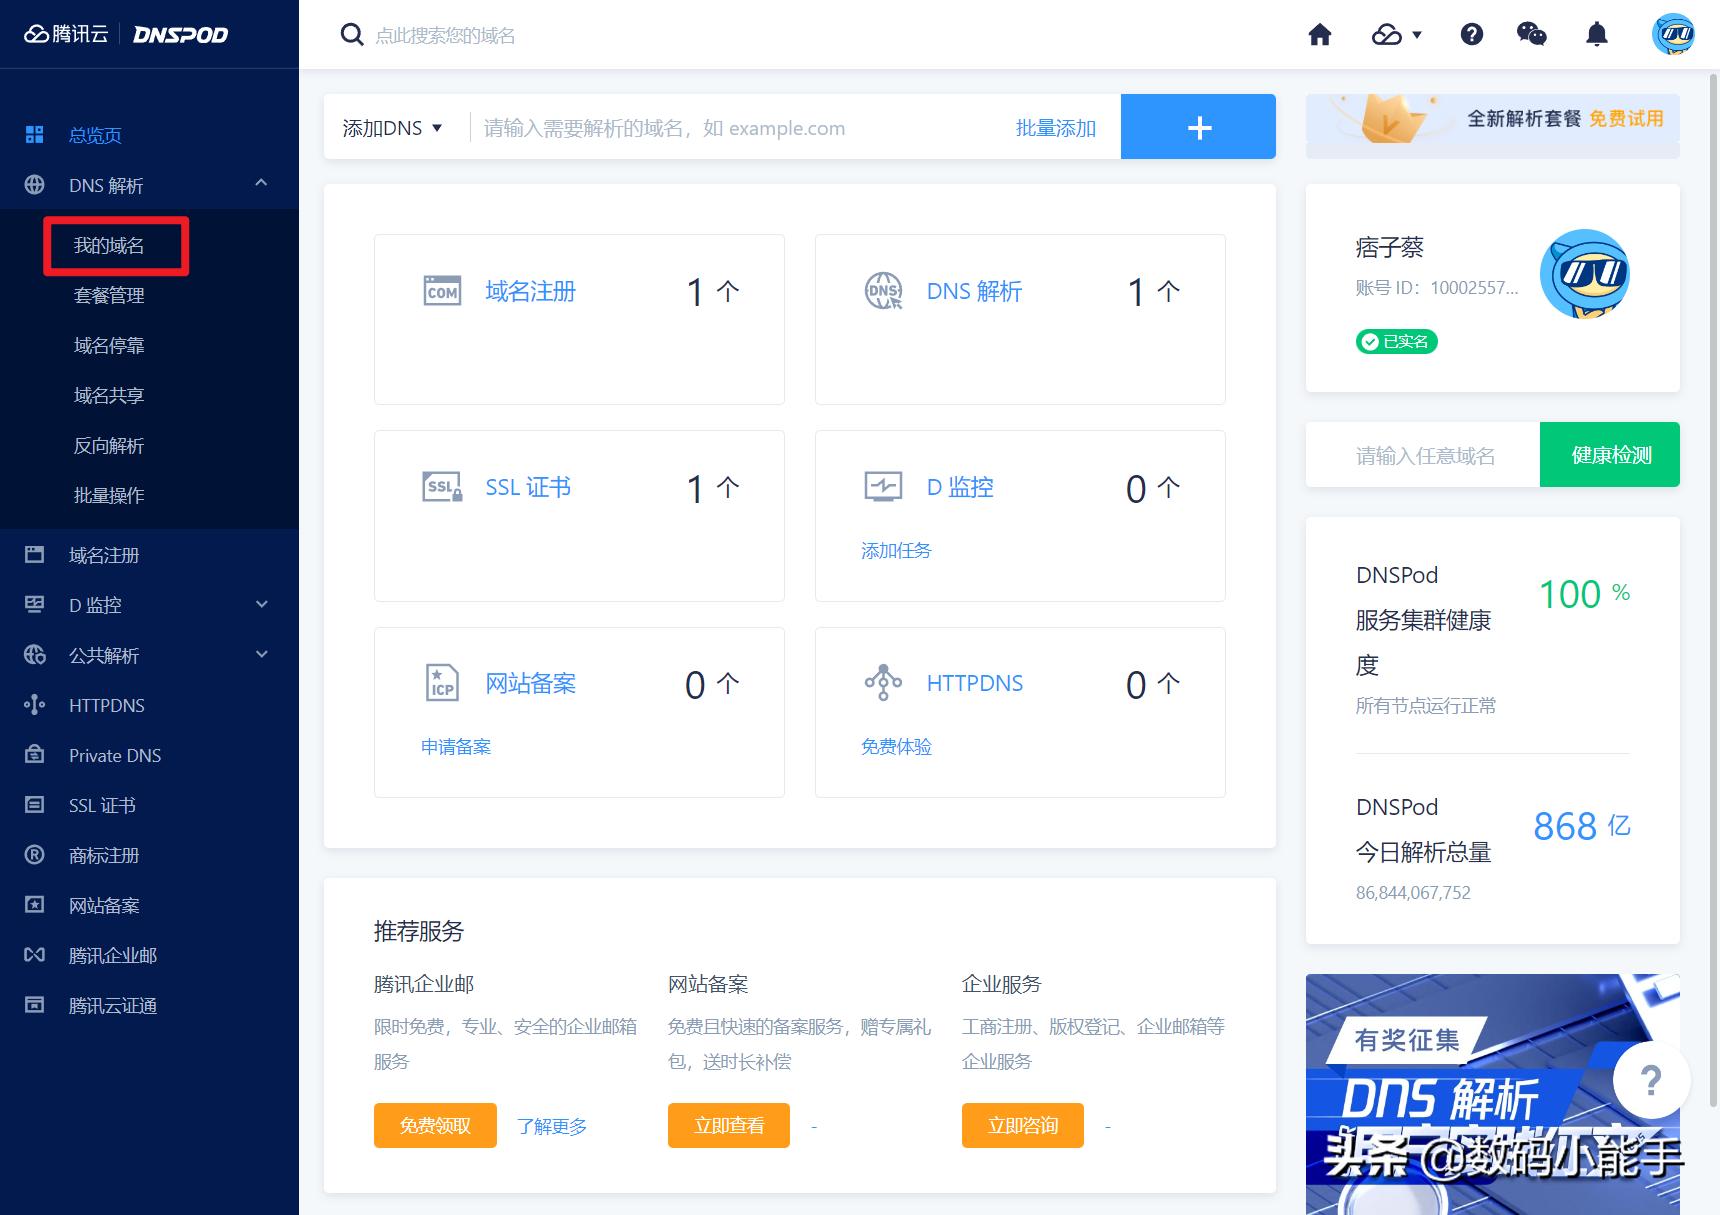1720x1215 pixels.
Task: Open the notifications bell icon
Action: pyautogui.click(x=1597, y=34)
